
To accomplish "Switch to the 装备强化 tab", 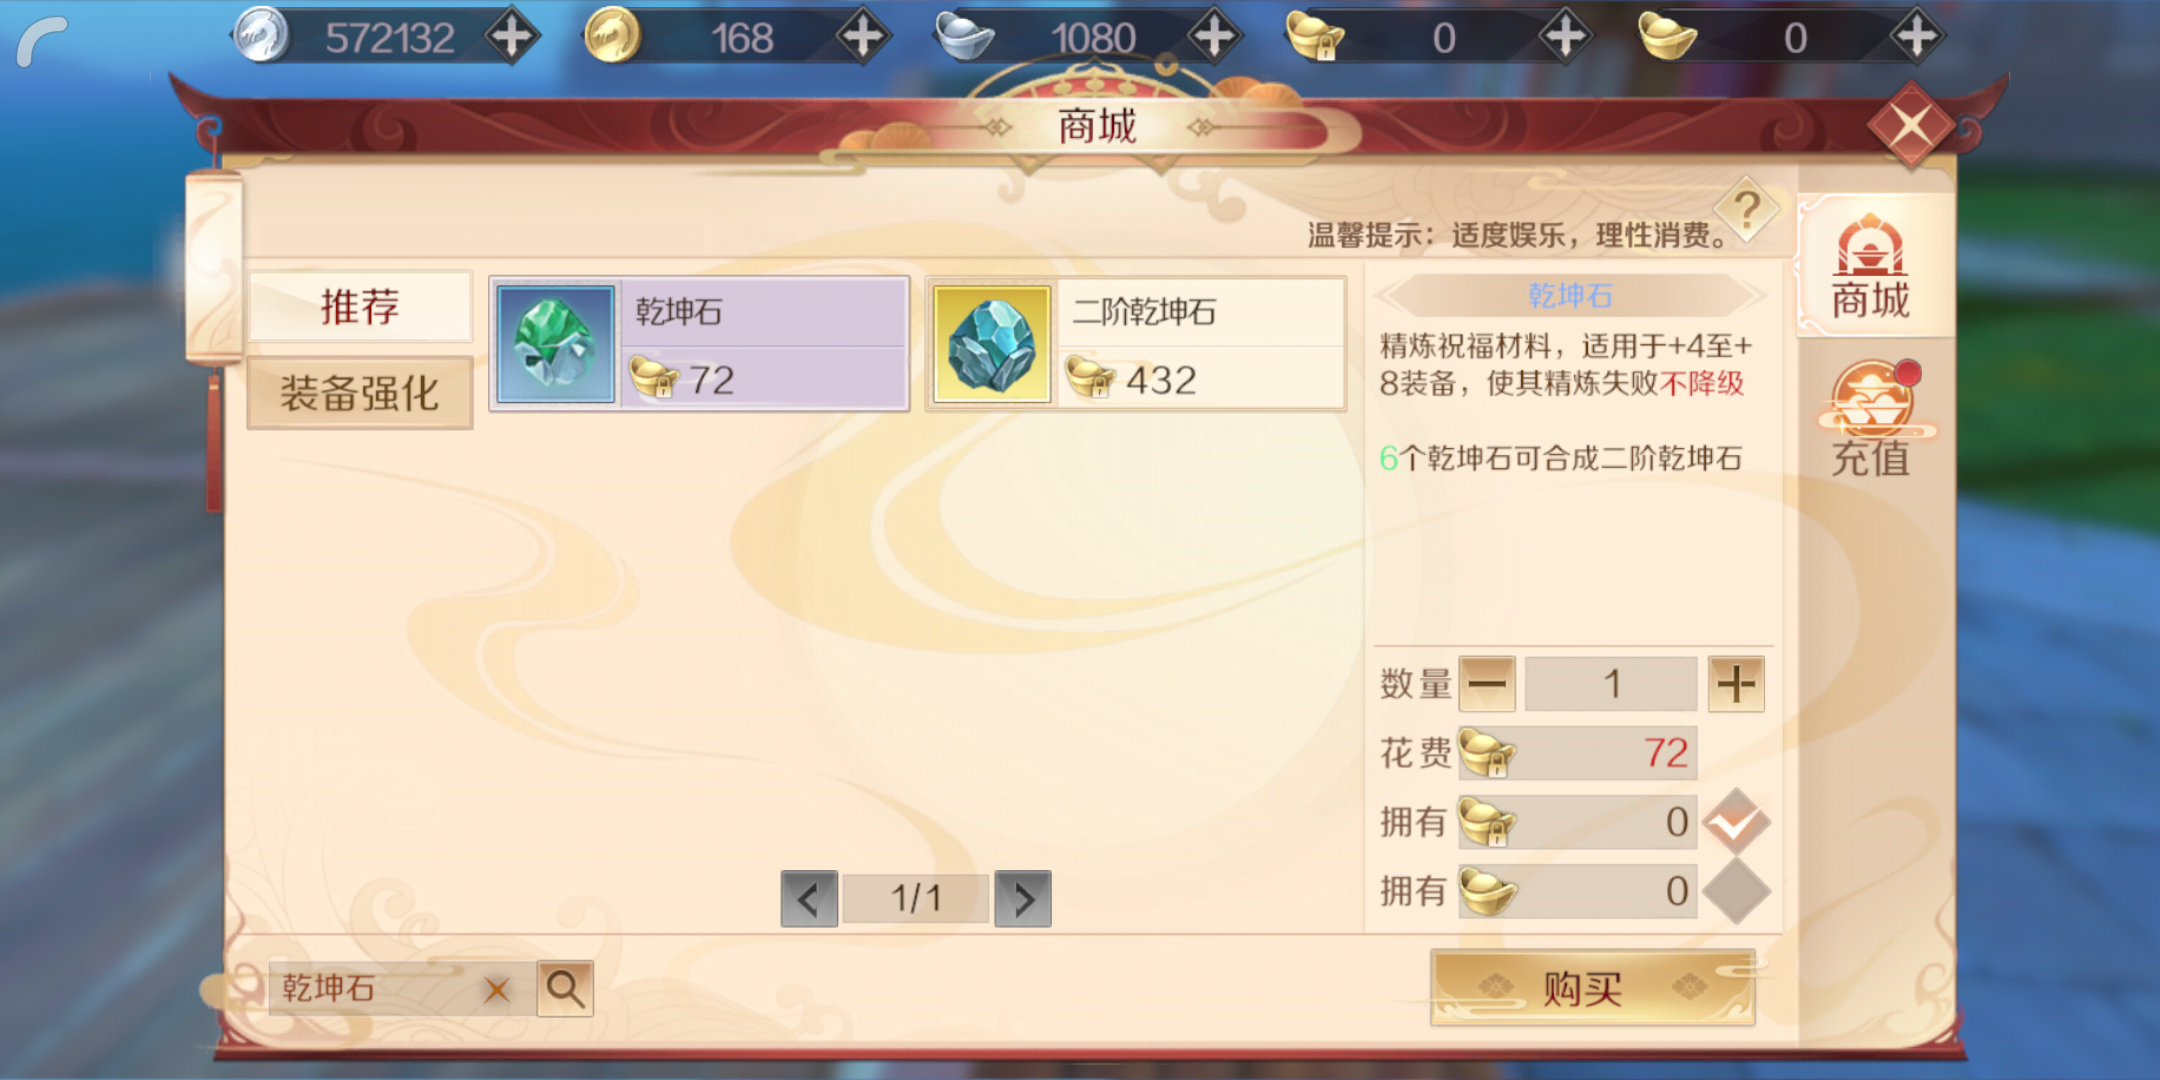I will click(360, 393).
